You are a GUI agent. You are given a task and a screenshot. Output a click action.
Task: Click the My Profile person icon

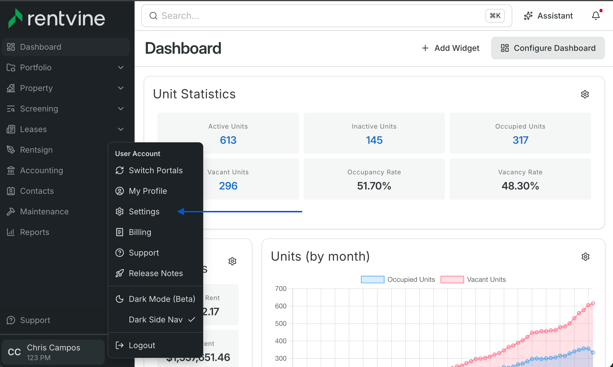click(x=120, y=191)
